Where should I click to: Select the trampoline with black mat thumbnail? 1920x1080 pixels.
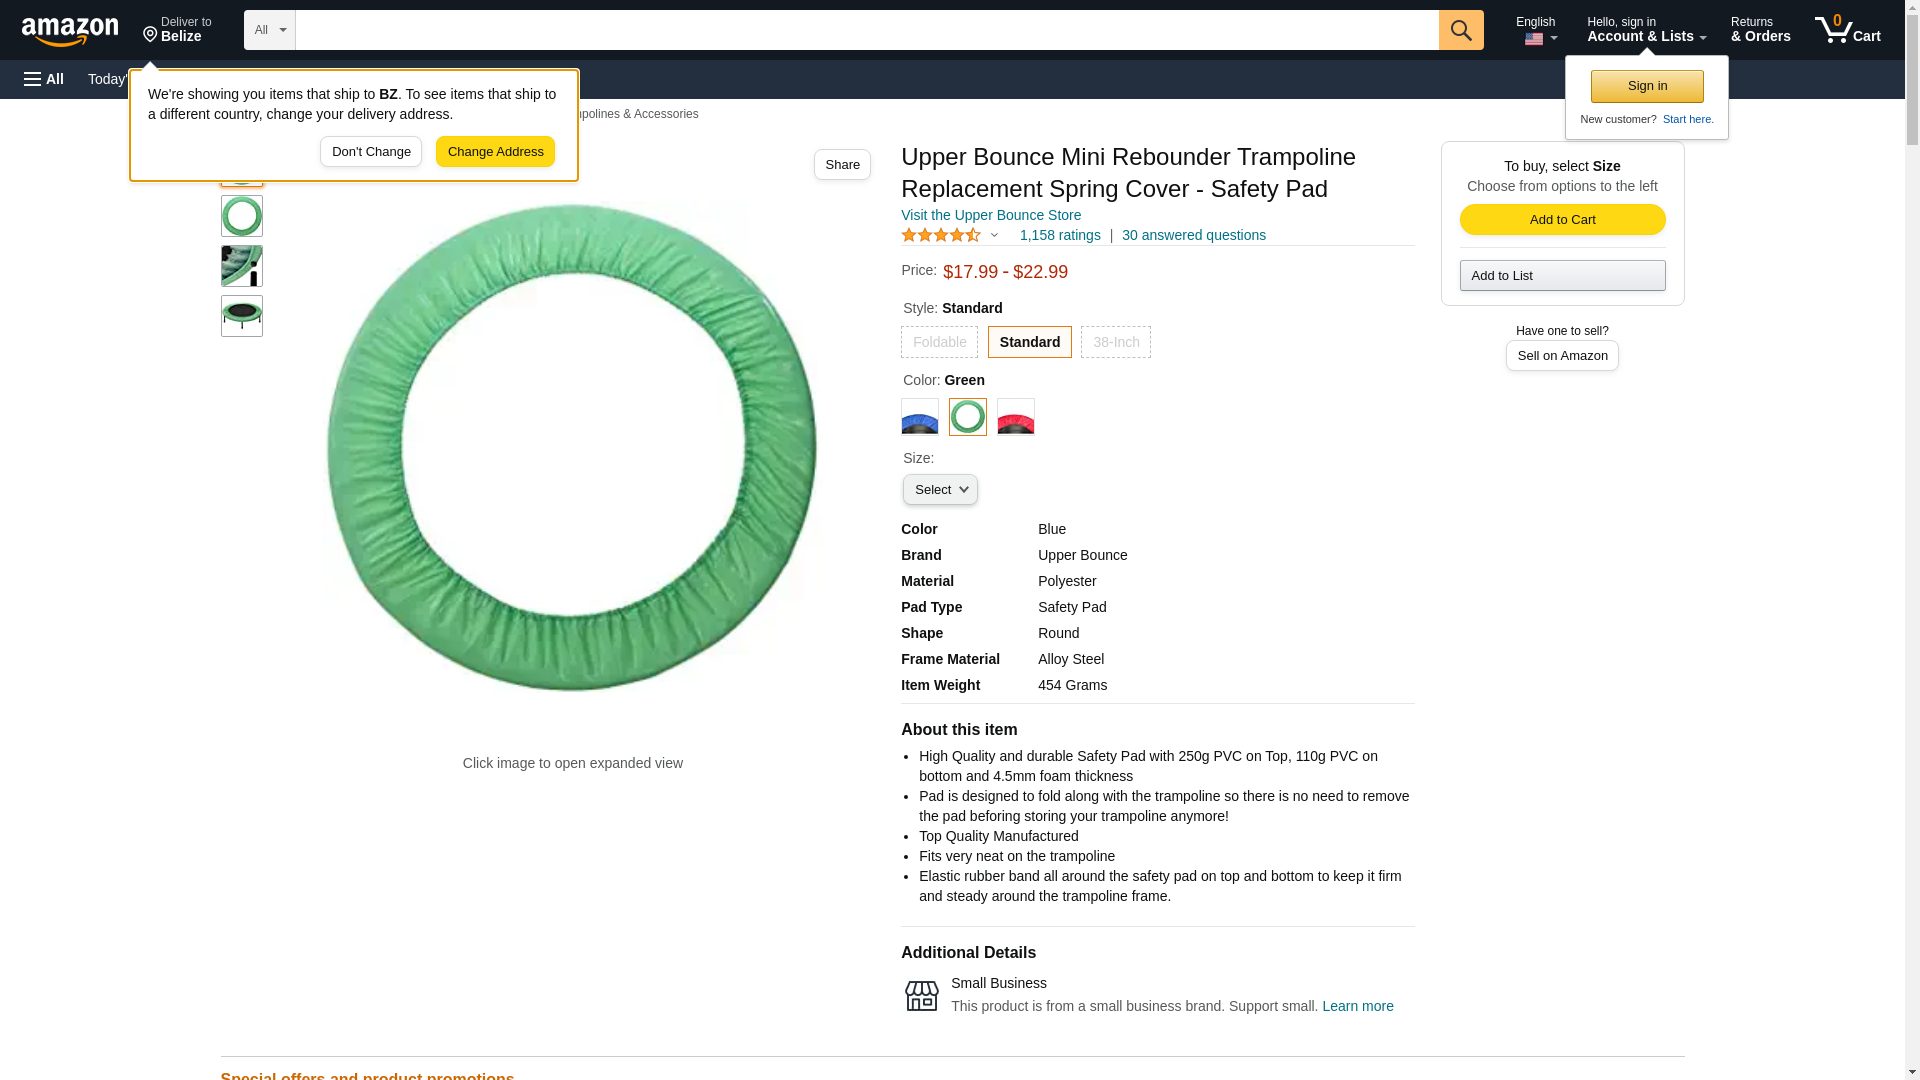point(242,316)
